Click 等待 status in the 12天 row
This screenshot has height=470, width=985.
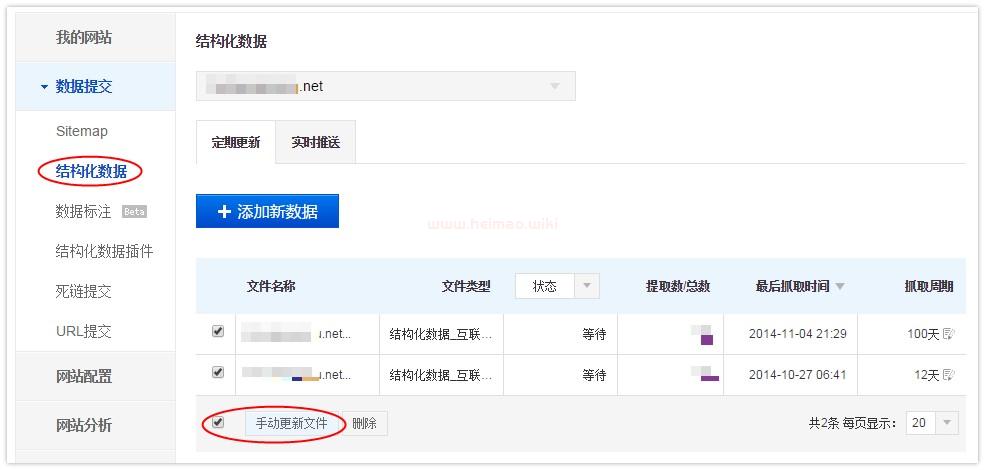[594, 376]
